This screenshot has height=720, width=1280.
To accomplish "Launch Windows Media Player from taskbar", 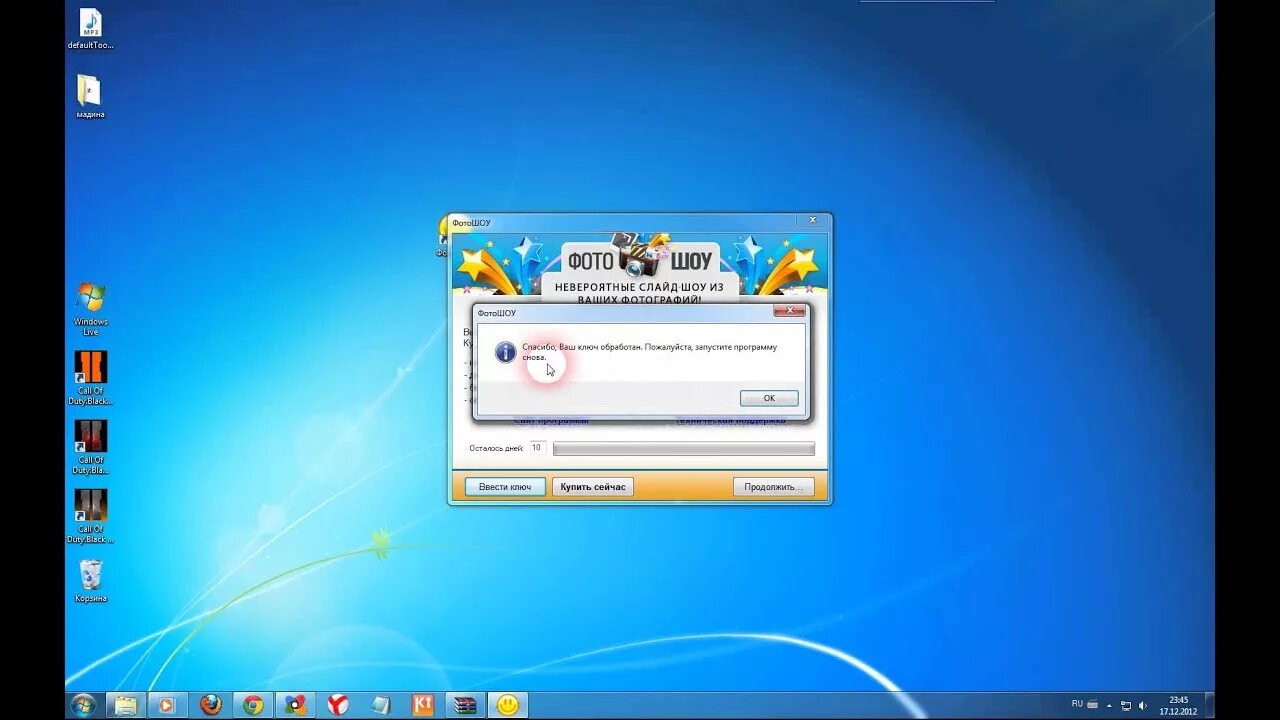I will 167,705.
